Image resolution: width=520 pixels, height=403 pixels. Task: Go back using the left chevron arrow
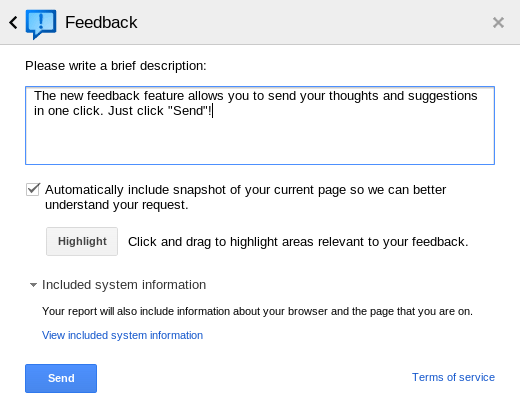pos(13,23)
